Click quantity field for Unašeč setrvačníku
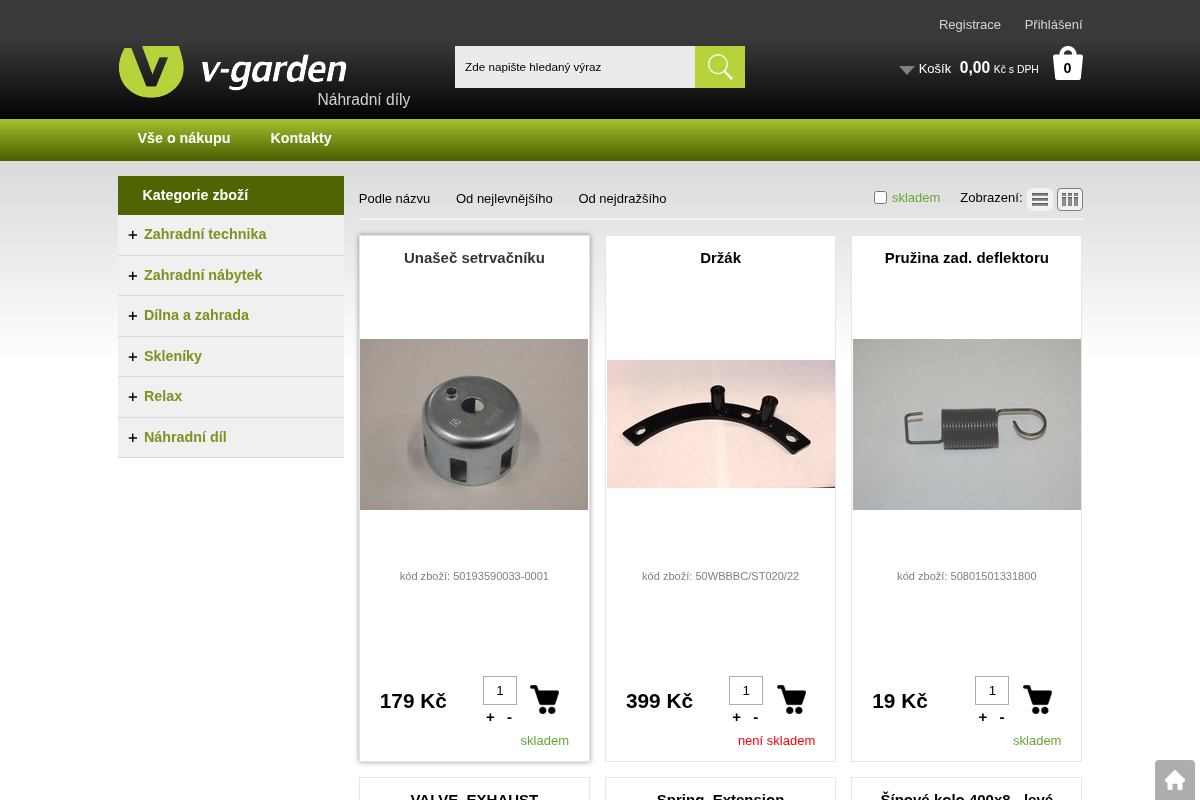Screen dimensions: 1200x800 (x=500, y=690)
